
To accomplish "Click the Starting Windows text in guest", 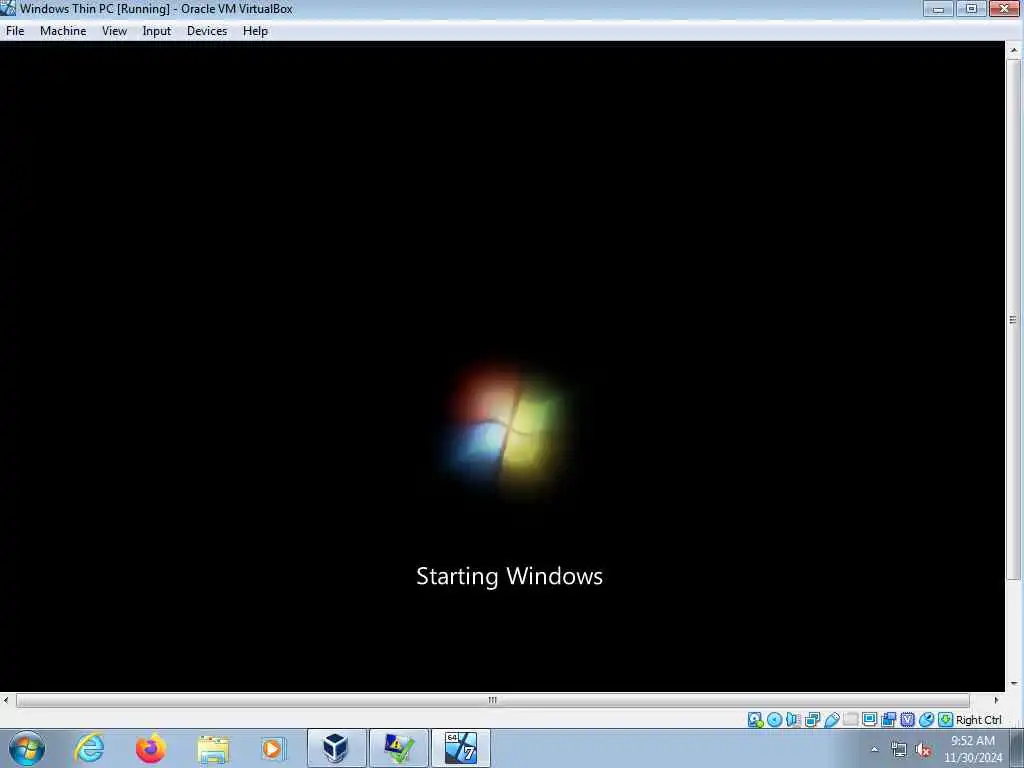I will point(509,576).
